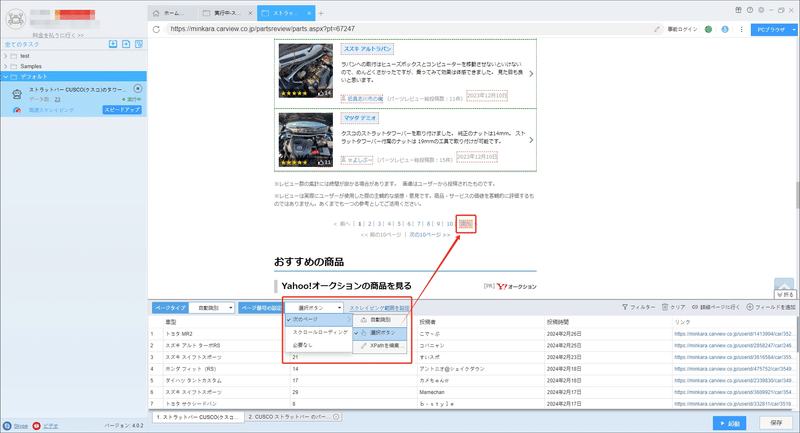This screenshot has height=433, width=800.
Task: Click the フィルター filter icon
Action: 625,307
